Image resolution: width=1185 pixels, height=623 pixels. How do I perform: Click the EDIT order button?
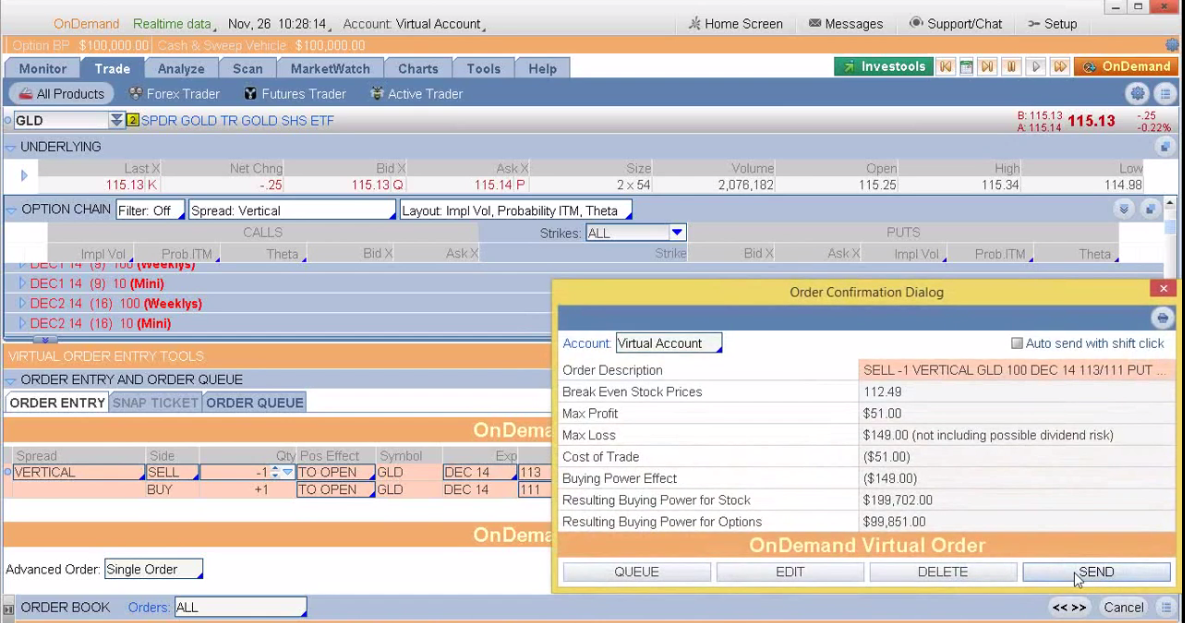pyautogui.click(x=790, y=572)
